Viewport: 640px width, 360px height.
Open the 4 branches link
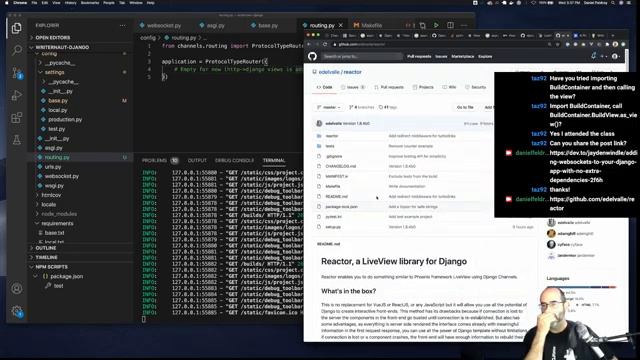(x=361, y=107)
